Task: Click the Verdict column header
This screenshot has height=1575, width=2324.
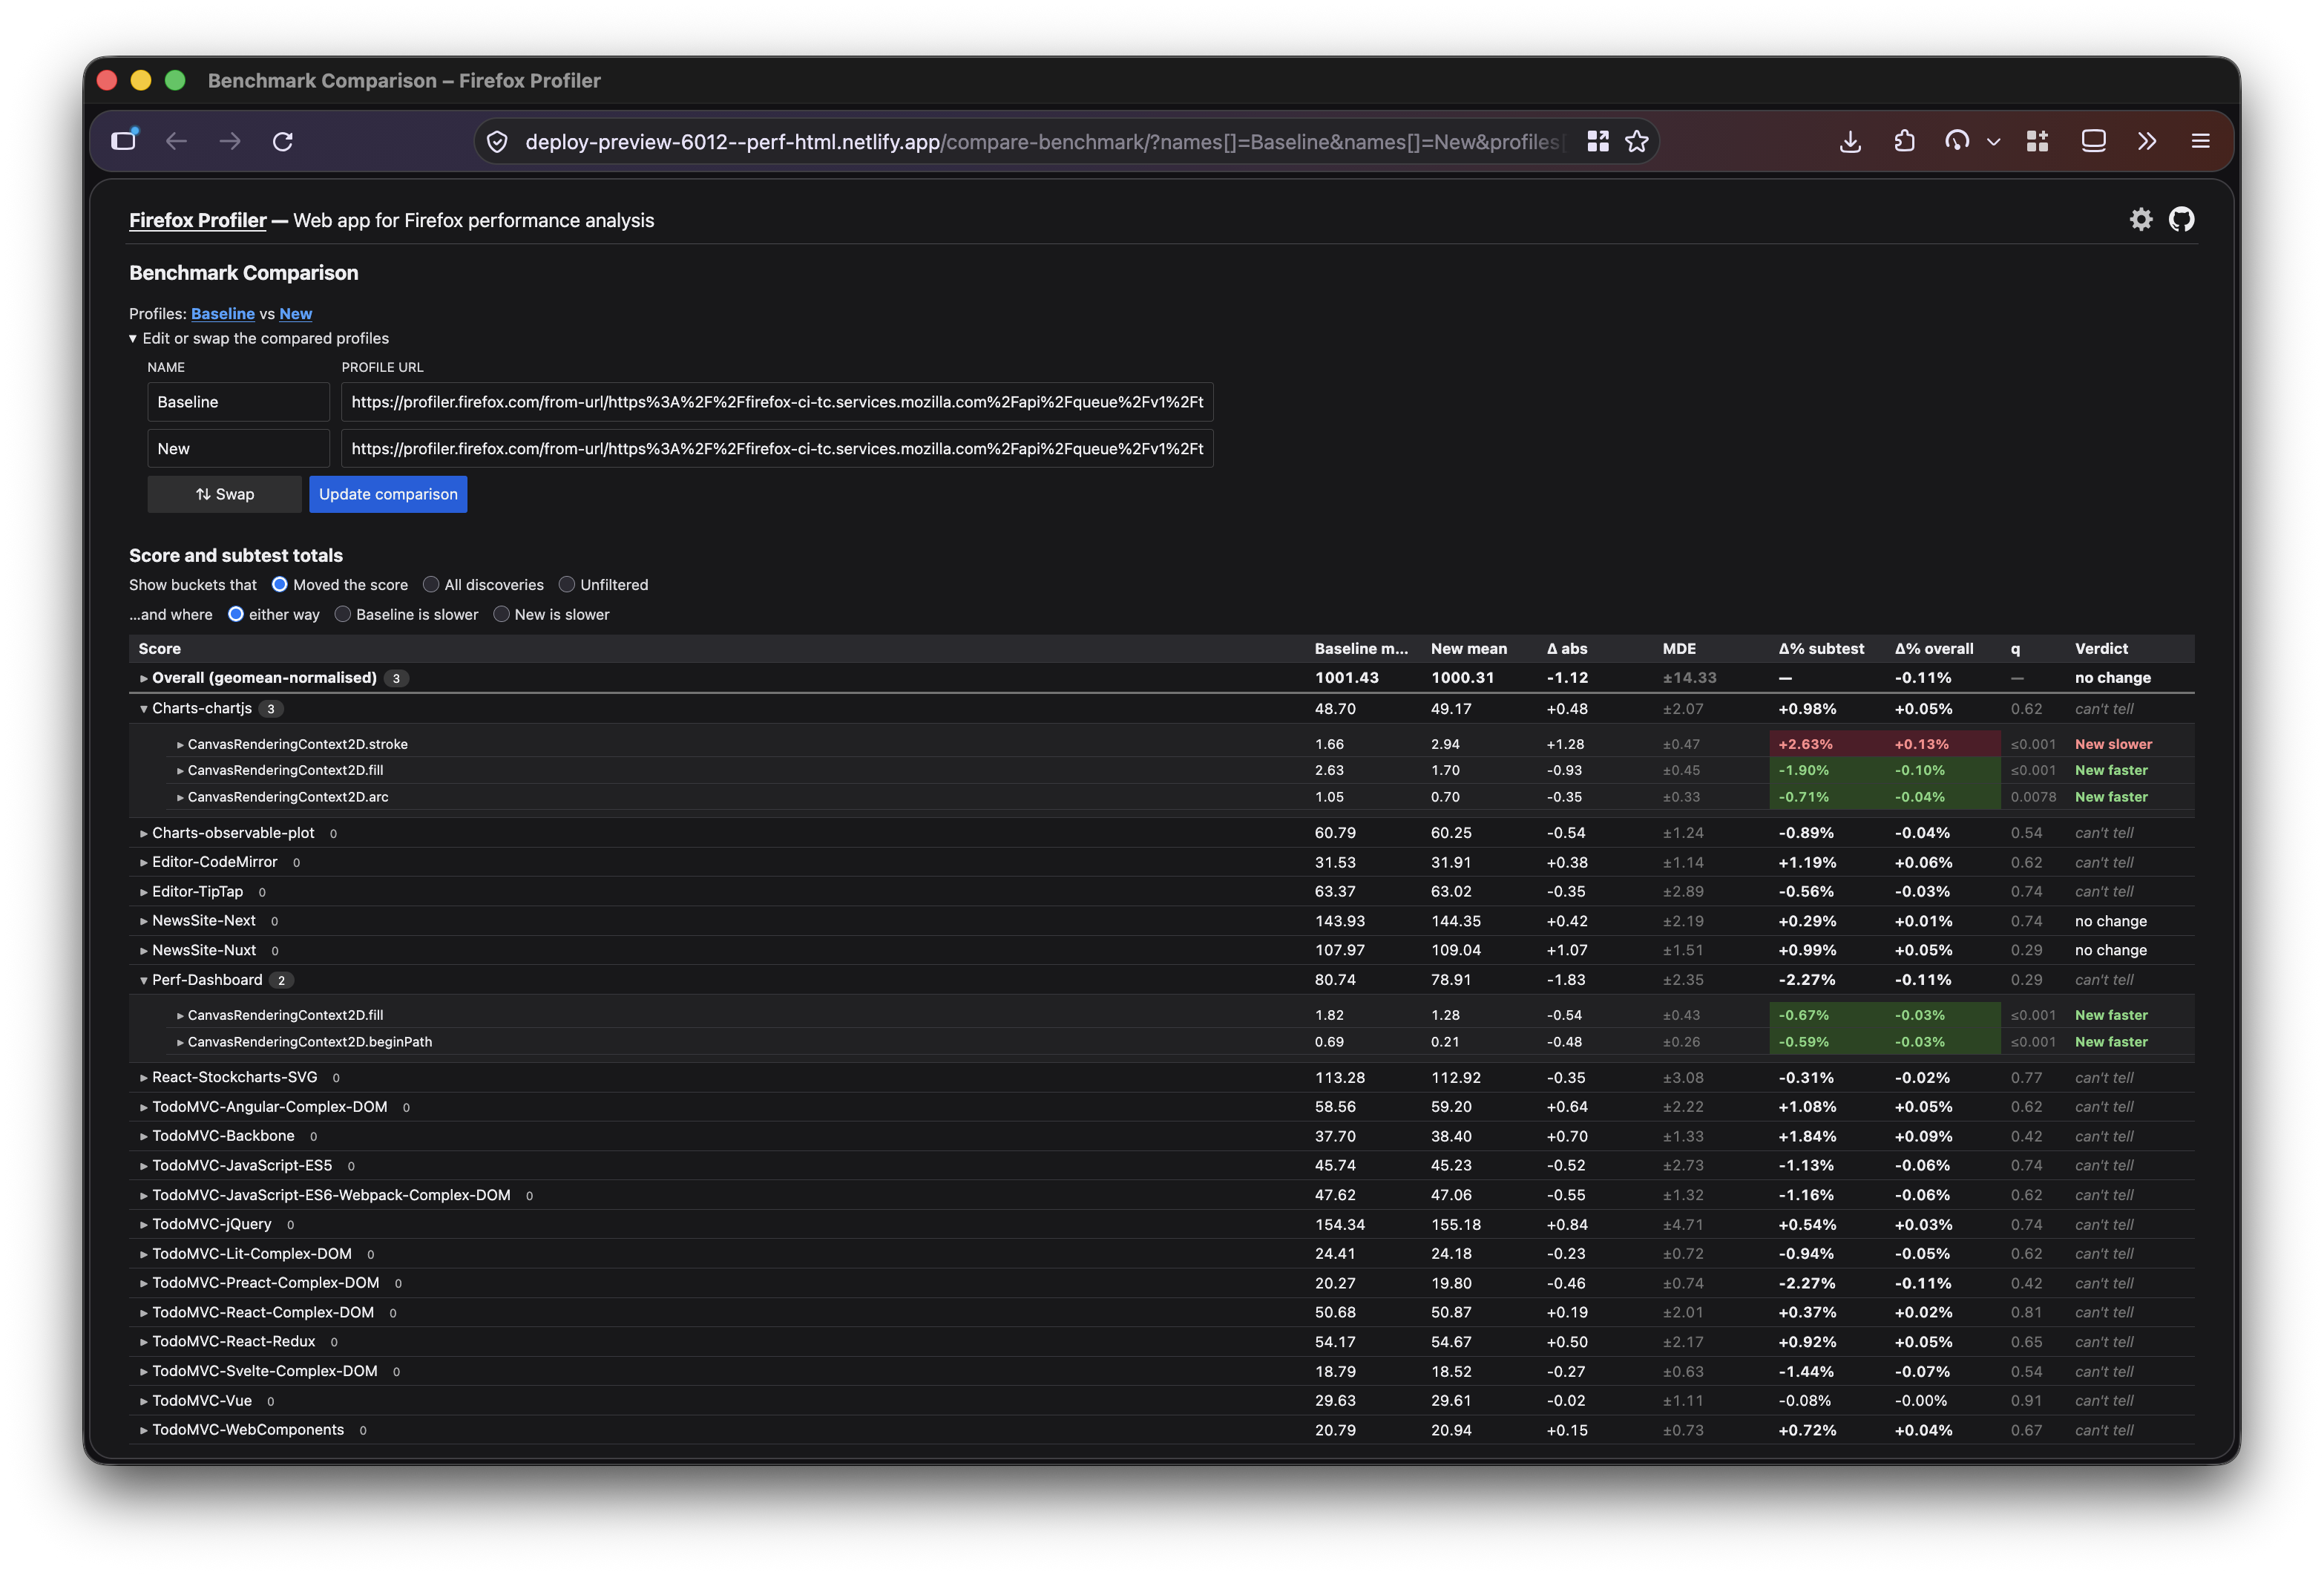Action: (x=2101, y=649)
